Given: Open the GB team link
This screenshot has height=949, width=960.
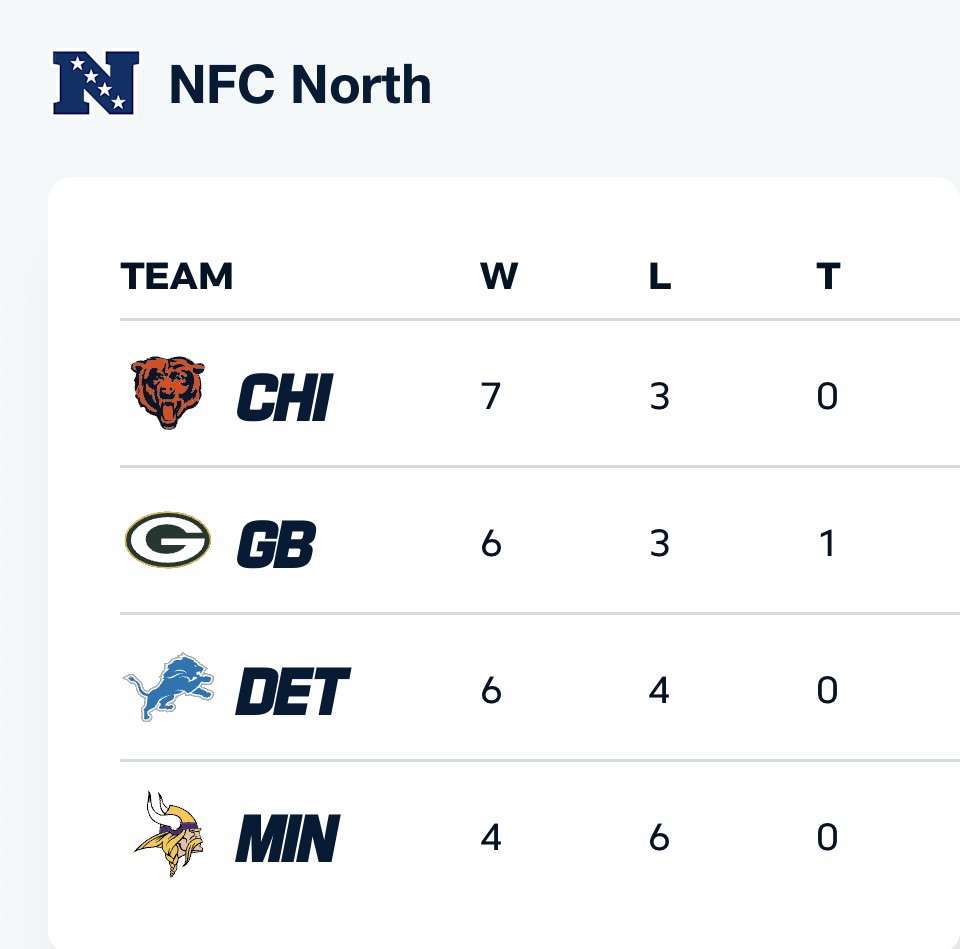Looking at the screenshot, I should pos(275,545).
